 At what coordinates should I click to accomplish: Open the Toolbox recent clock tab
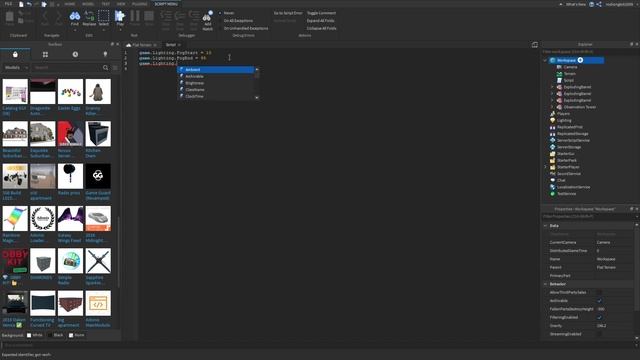pyautogui.click(x=75, y=54)
